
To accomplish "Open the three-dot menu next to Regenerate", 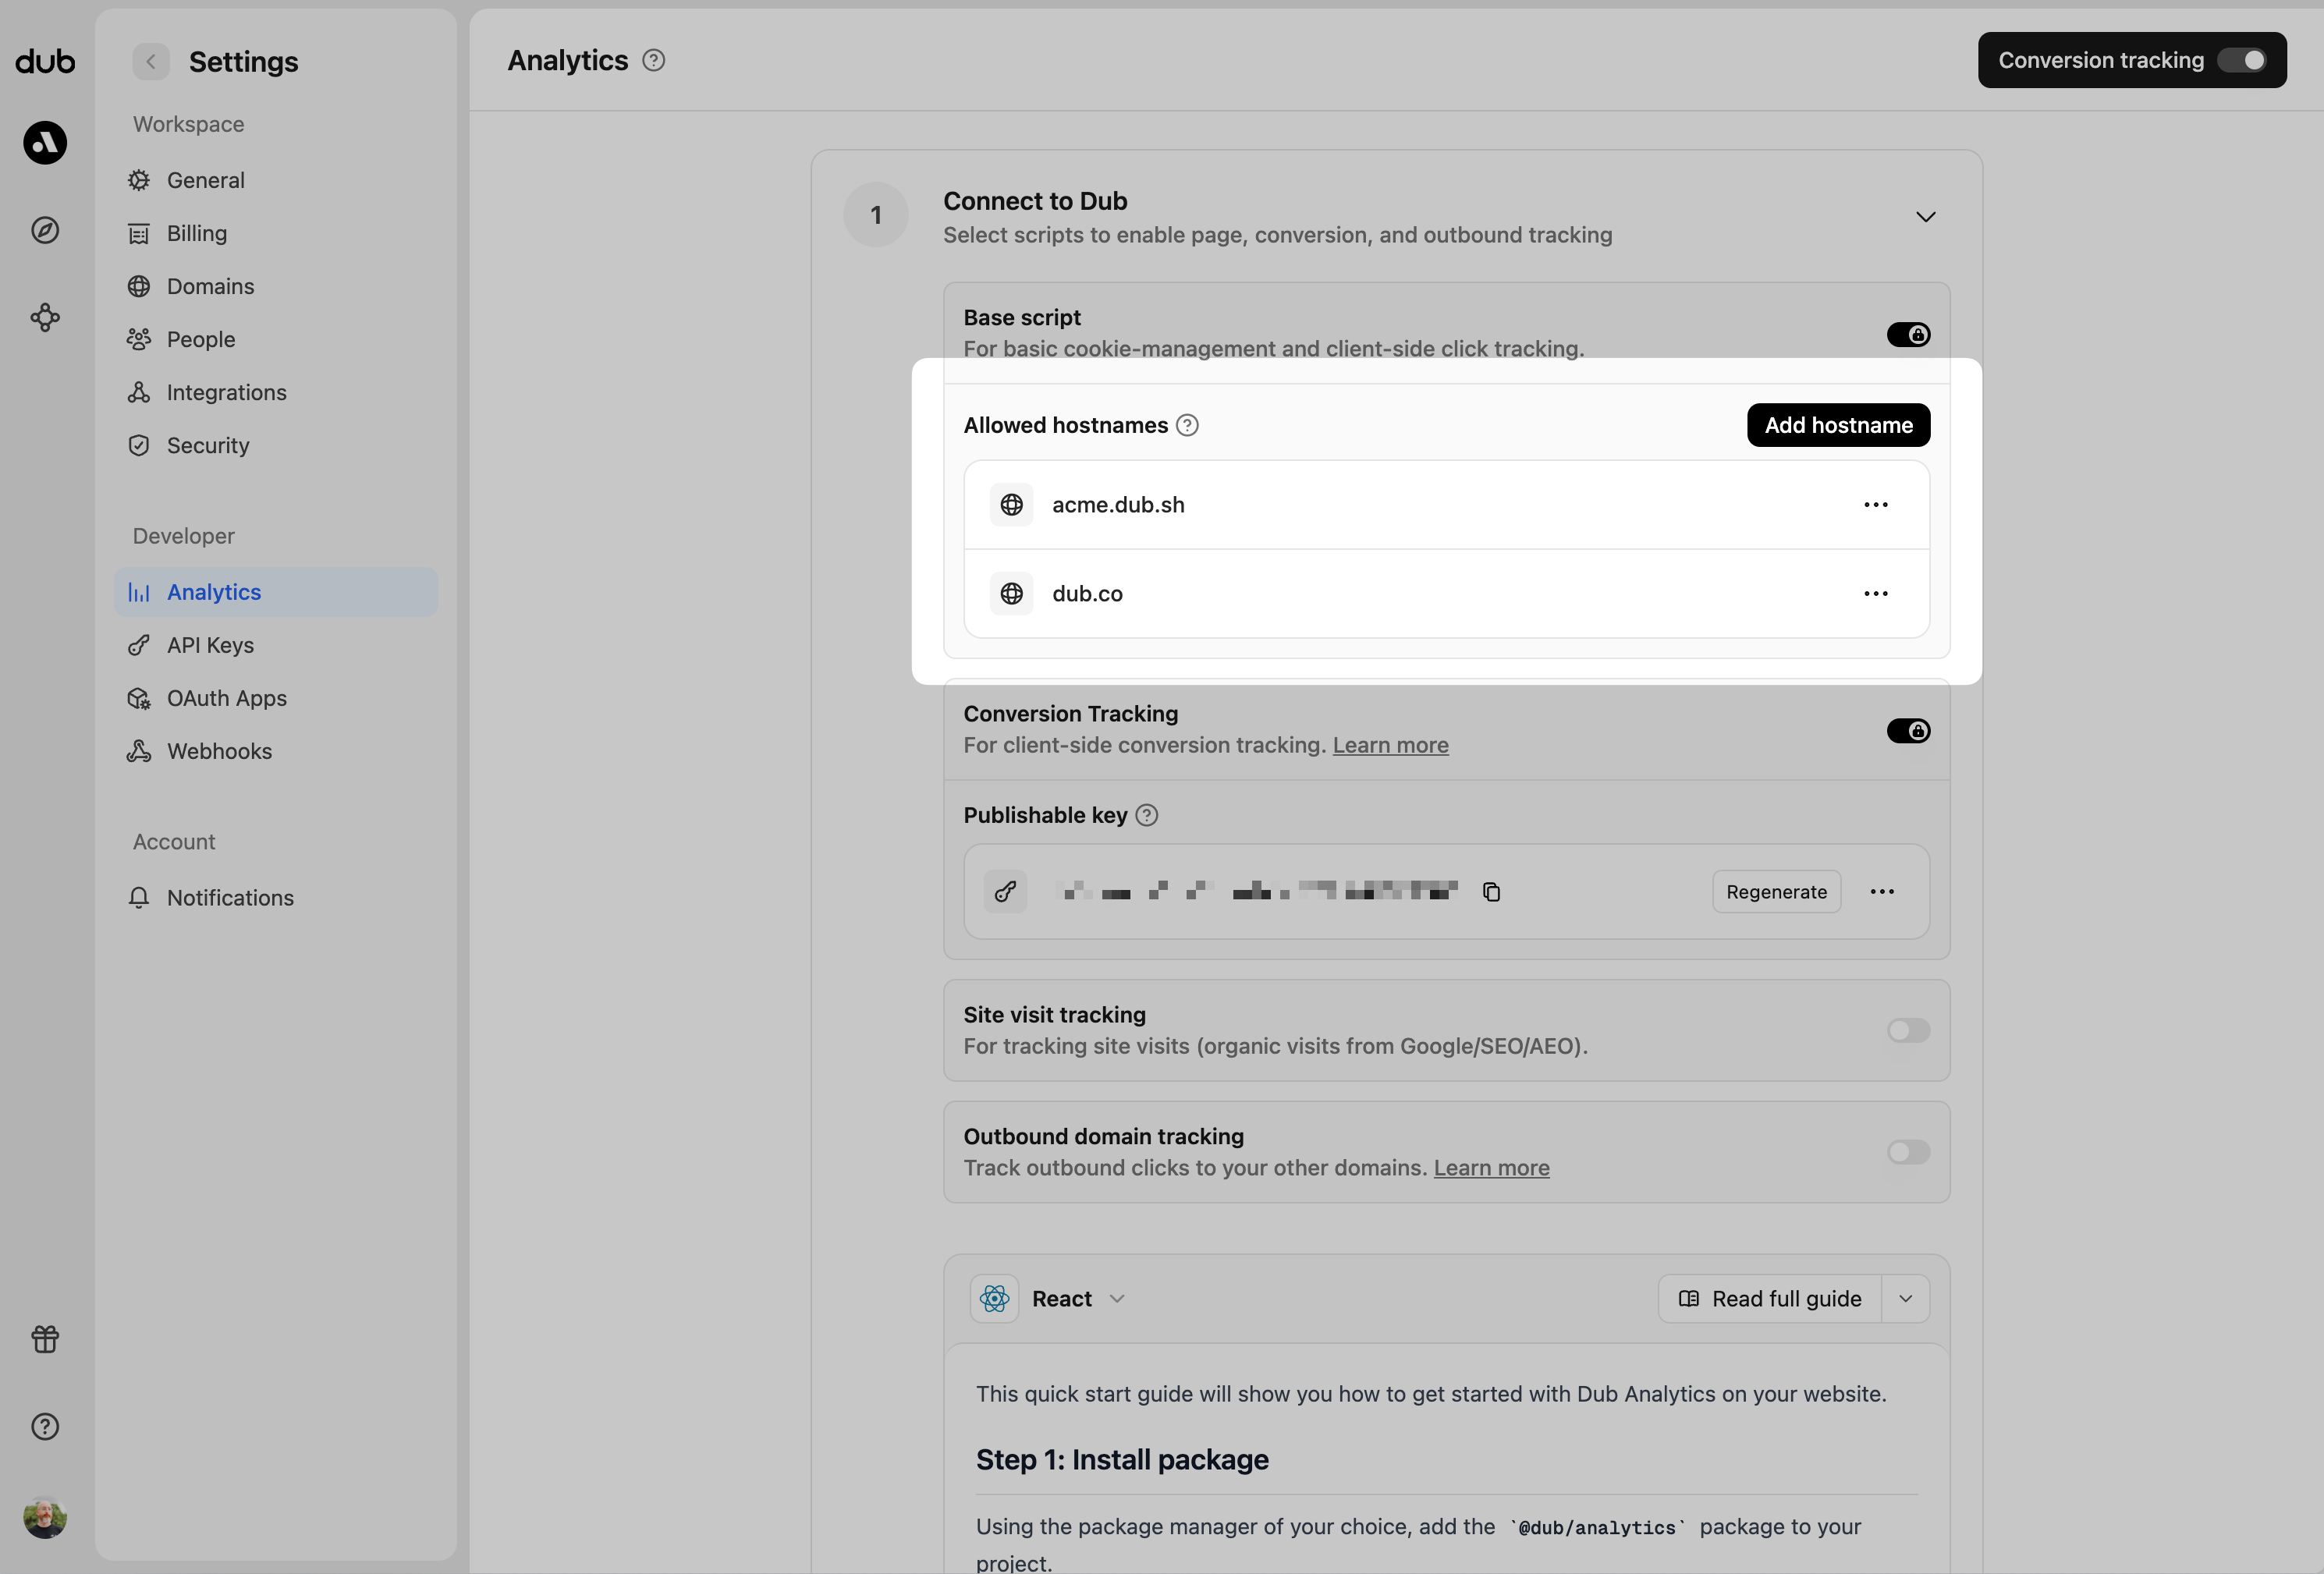I will coord(1882,891).
